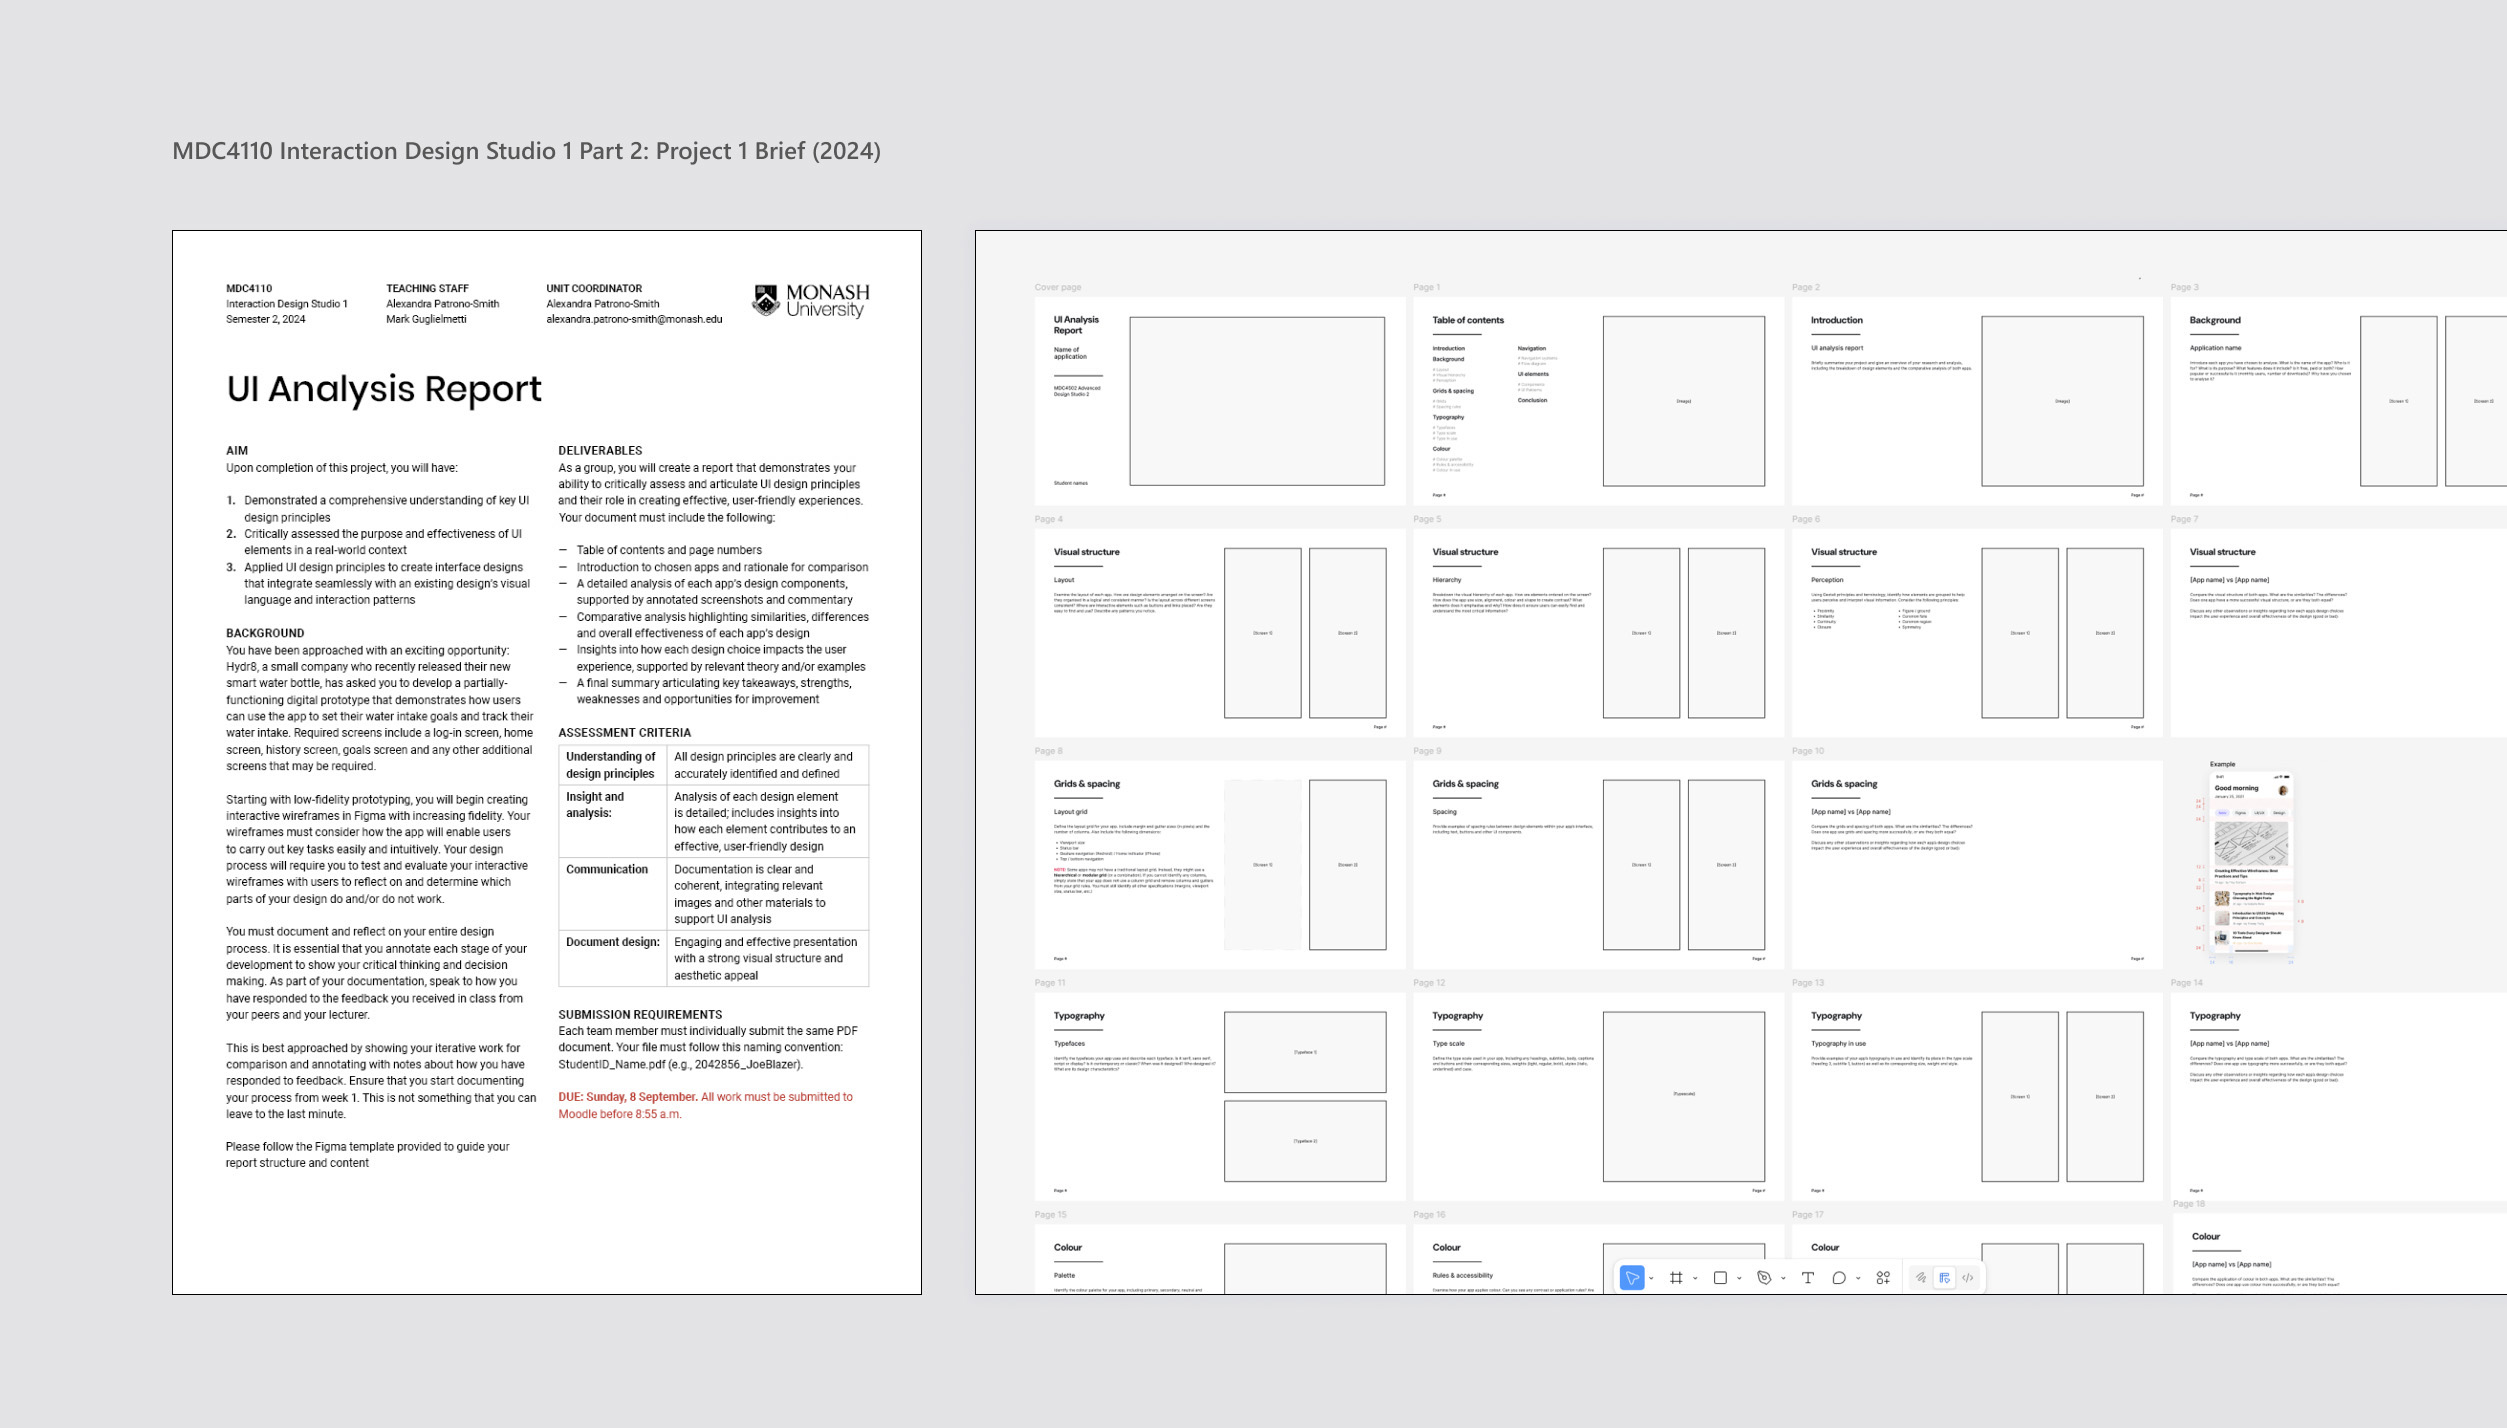
Task: Click the Monash University logo
Action: coord(810,300)
